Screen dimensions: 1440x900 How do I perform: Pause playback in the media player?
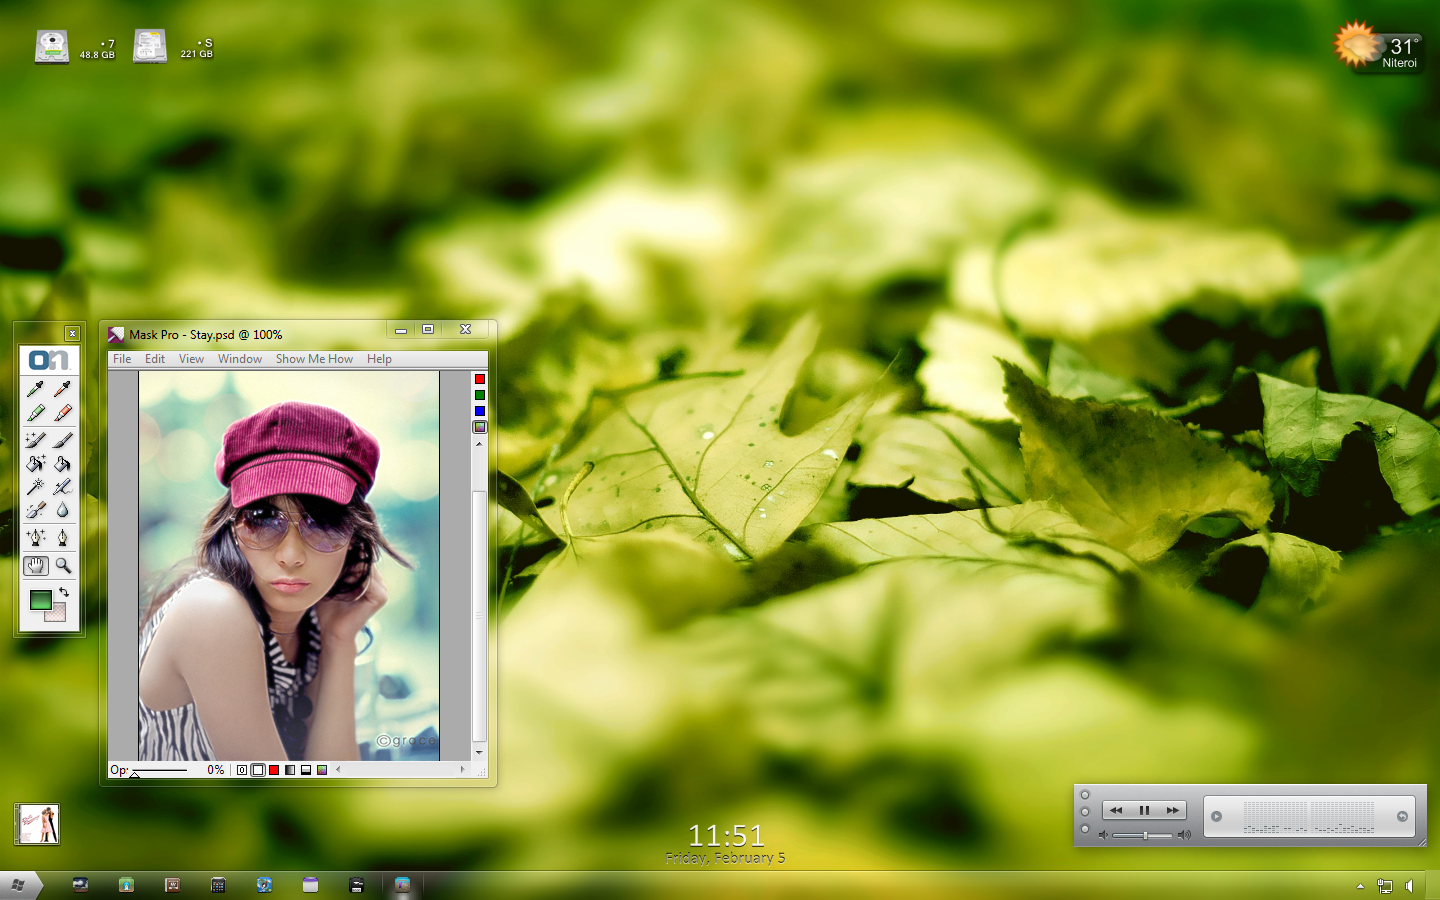tap(1144, 811)
